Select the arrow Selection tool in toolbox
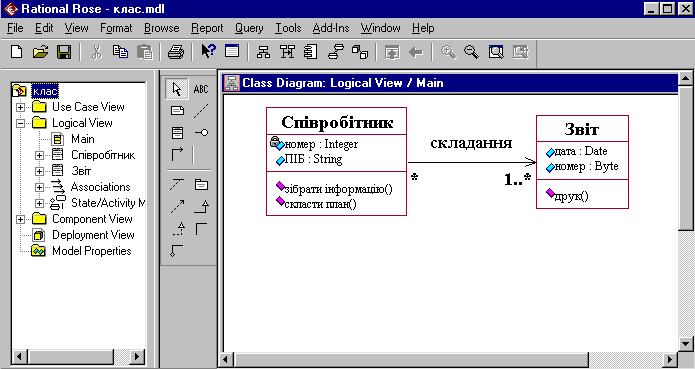The height and width of the screenshot is (369, 695). (177, 89)
